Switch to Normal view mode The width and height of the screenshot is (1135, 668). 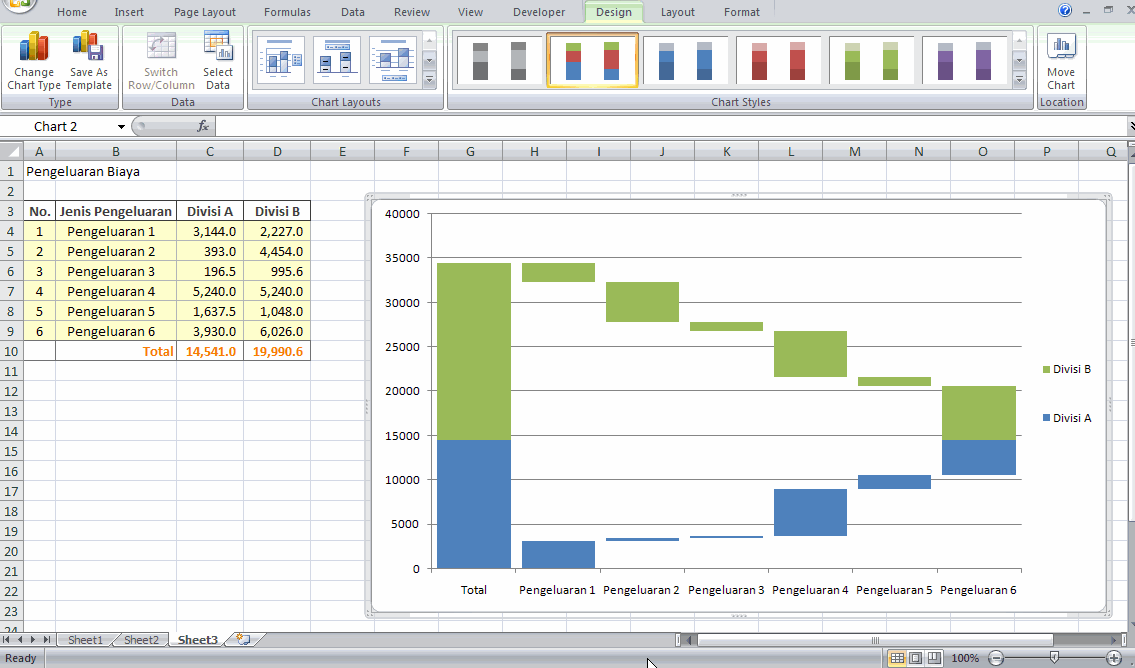click(x=895, y=658)
